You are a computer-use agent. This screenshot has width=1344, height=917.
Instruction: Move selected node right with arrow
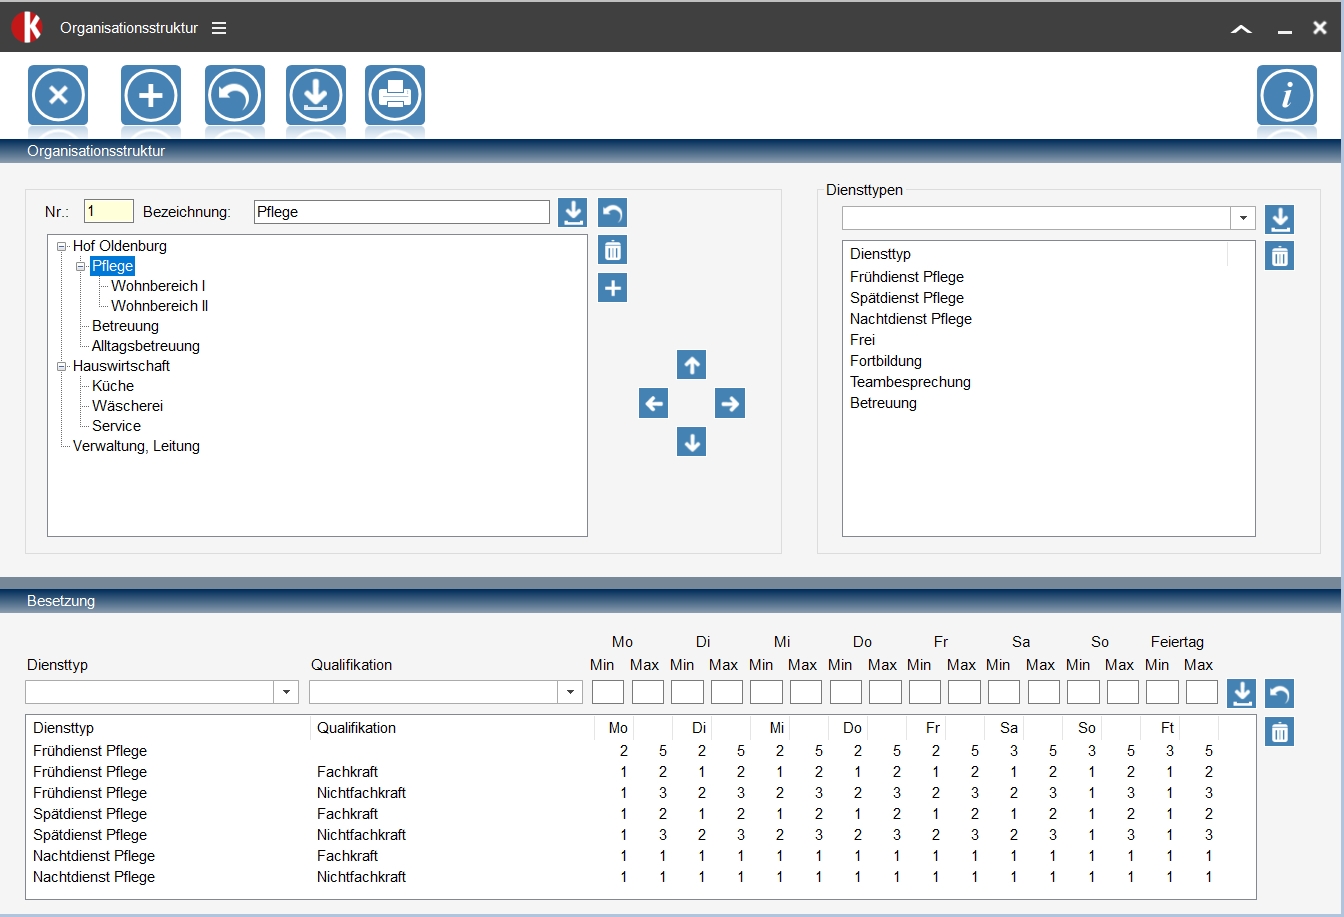tap(730, 403)
